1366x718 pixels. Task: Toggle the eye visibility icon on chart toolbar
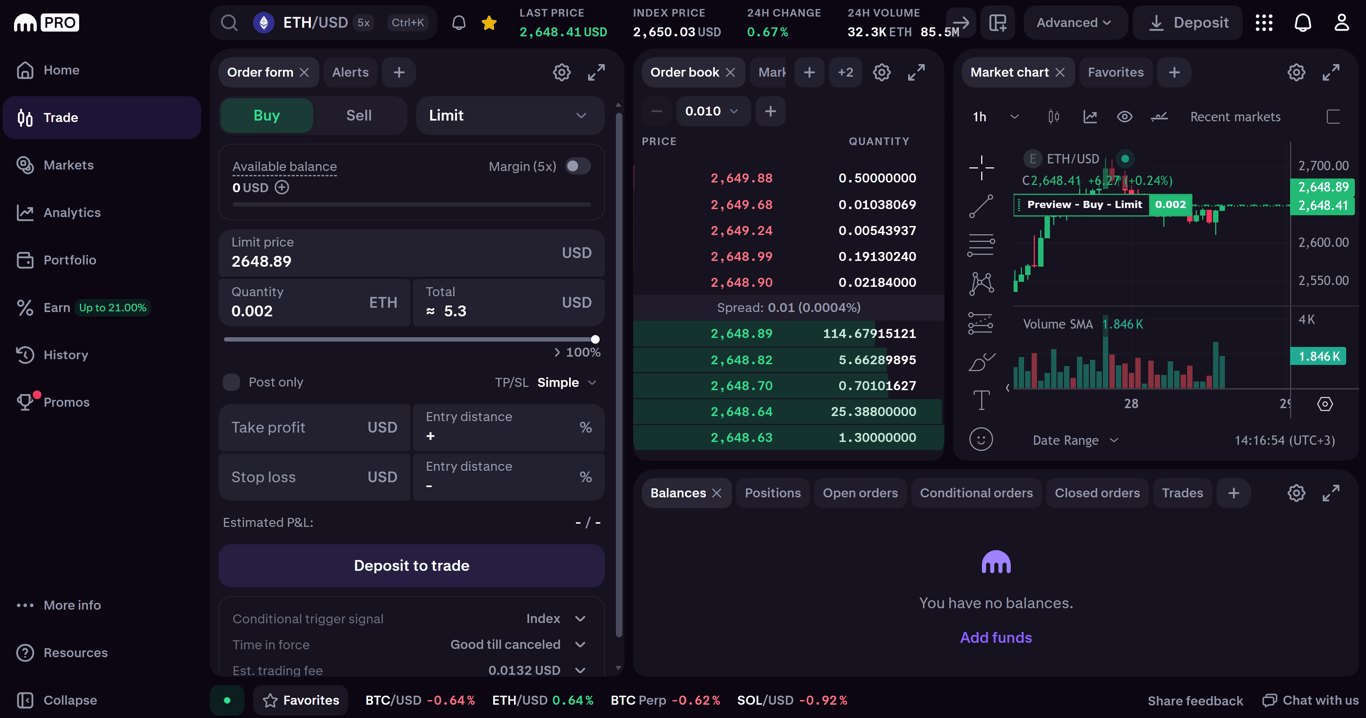(1125, 117)
